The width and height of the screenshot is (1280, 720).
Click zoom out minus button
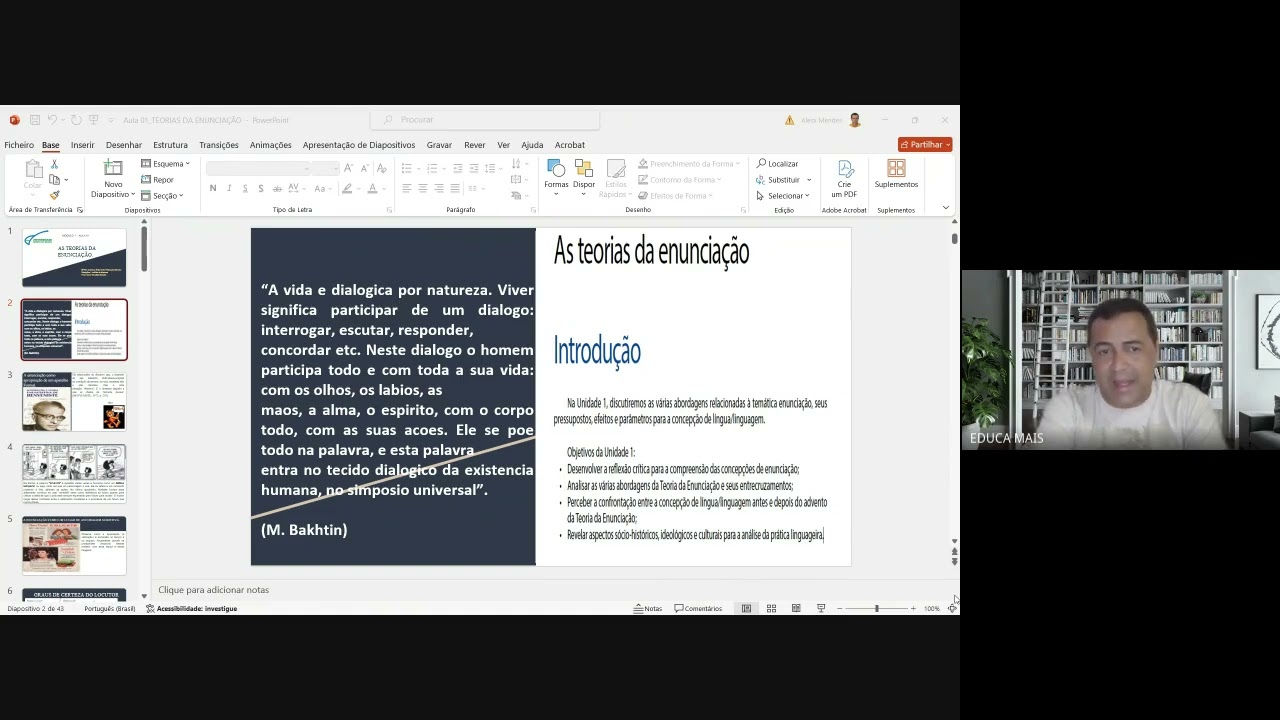point(840,608)
